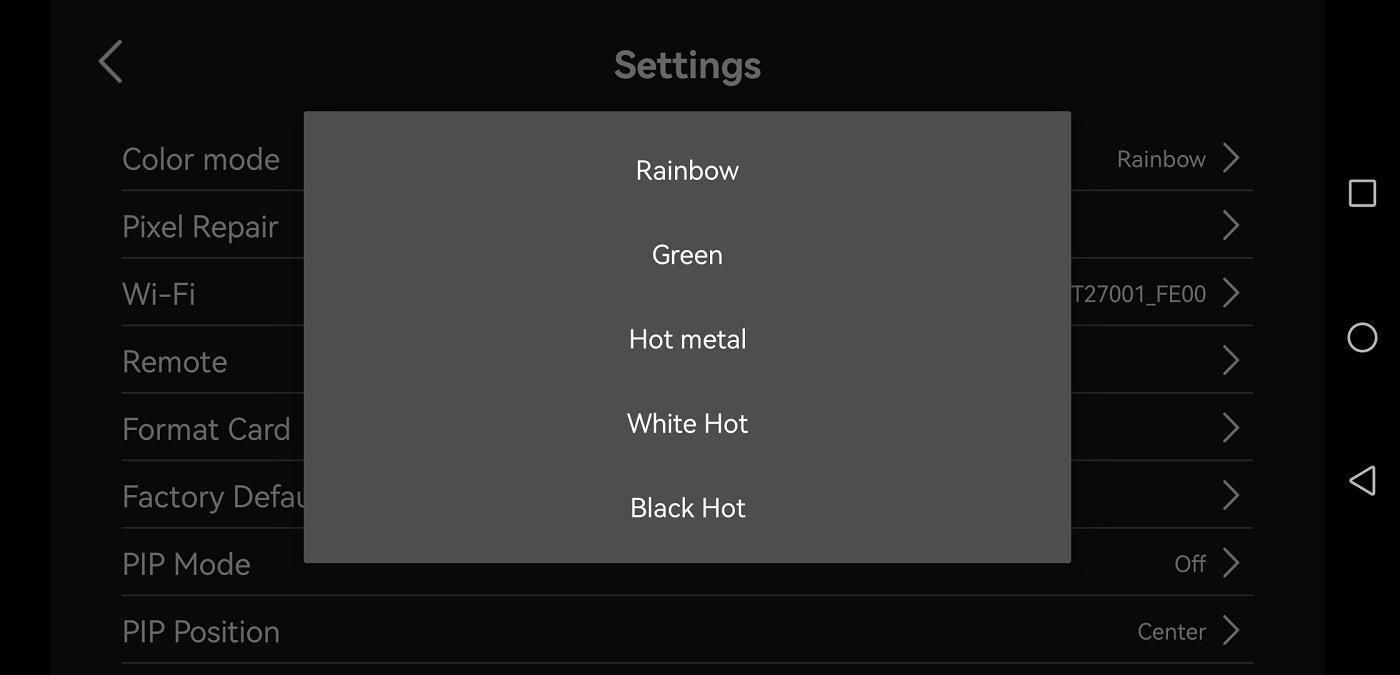Screen dimensions: 1400x675
Task: Expand Remote row chevron
Action: (x=1231, y=361)
